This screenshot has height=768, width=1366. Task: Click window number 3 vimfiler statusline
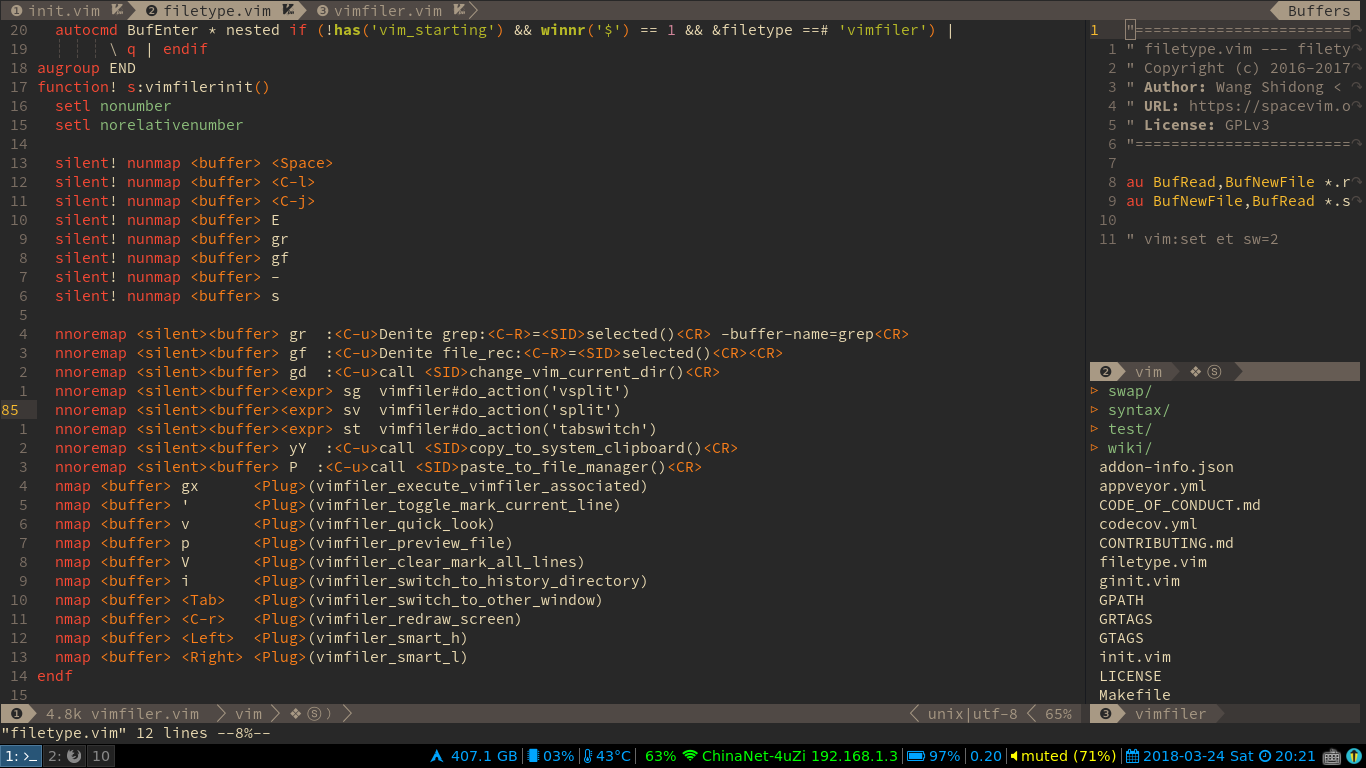point(1106,714)
